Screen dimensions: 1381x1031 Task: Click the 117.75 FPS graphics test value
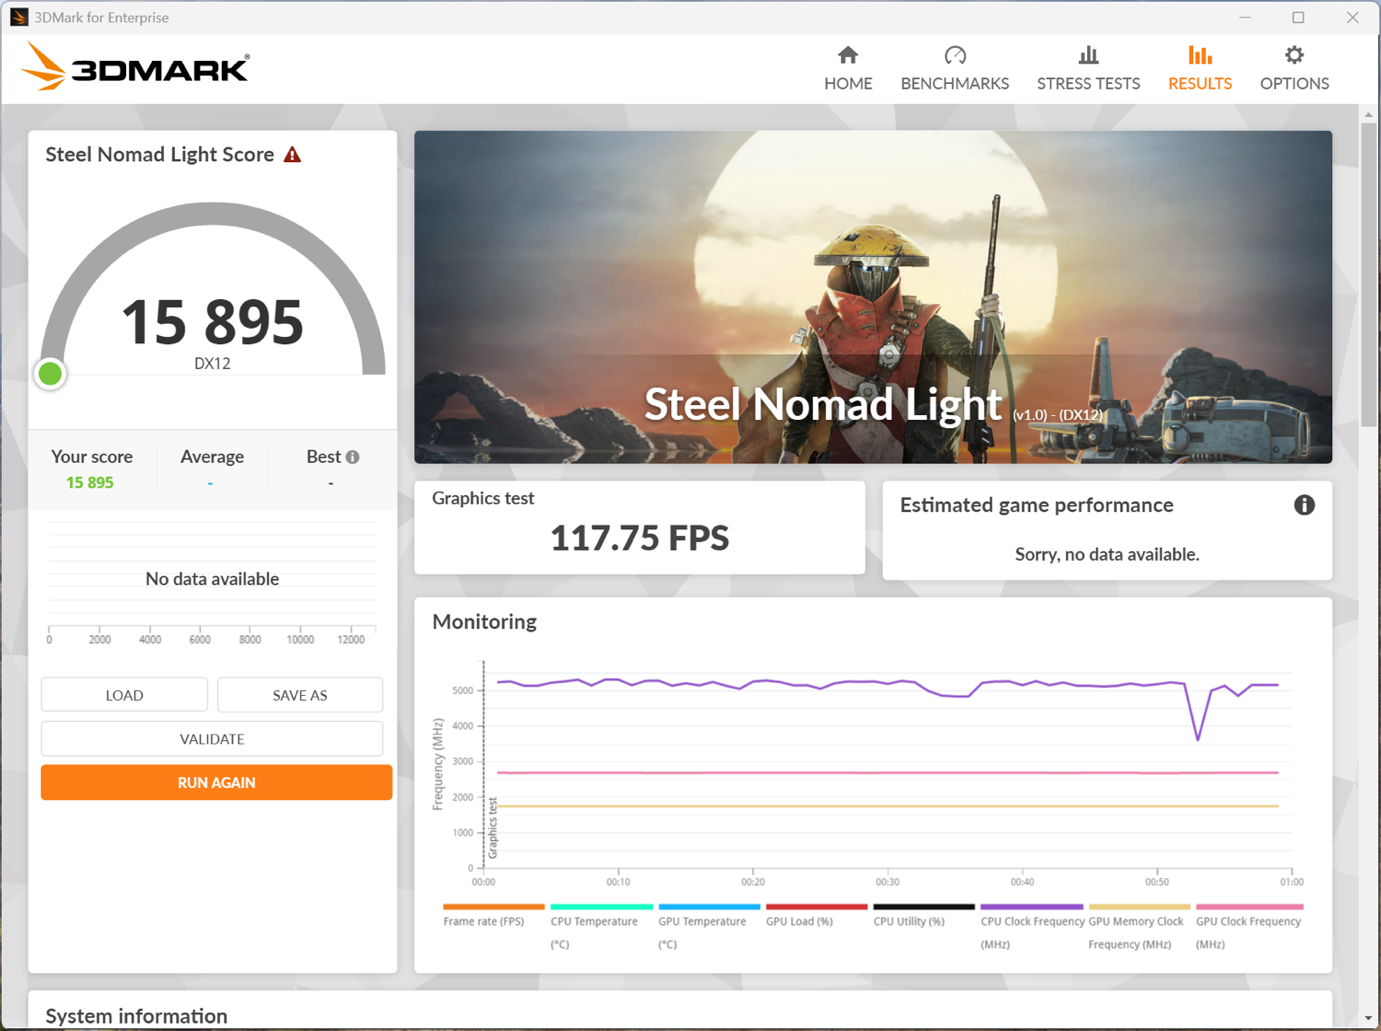[640, 538]
